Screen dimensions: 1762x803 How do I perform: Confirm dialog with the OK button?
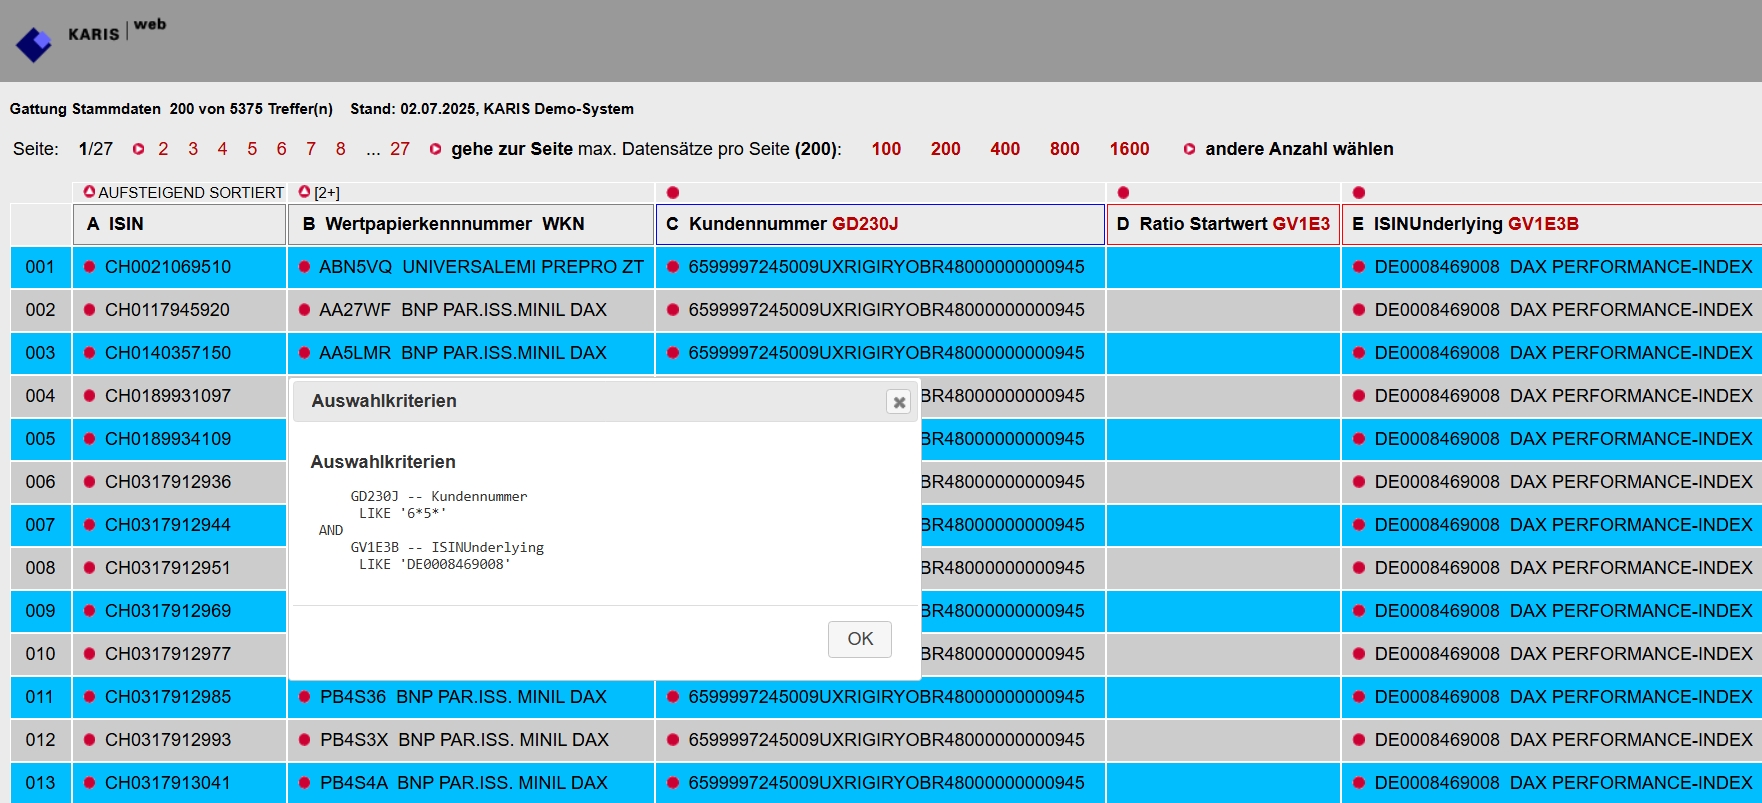[x=860, y=639]
